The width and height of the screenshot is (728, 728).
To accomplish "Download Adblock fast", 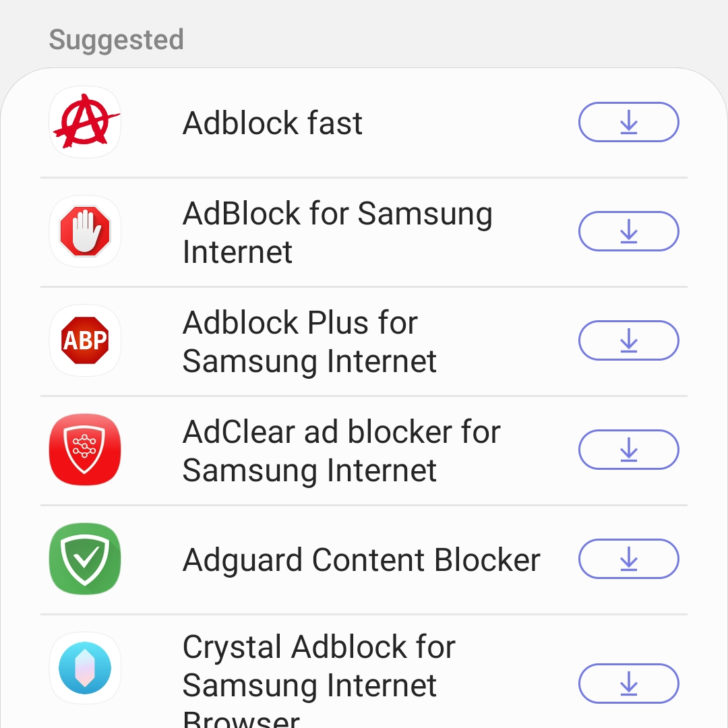I will click(x=628, y=123).
